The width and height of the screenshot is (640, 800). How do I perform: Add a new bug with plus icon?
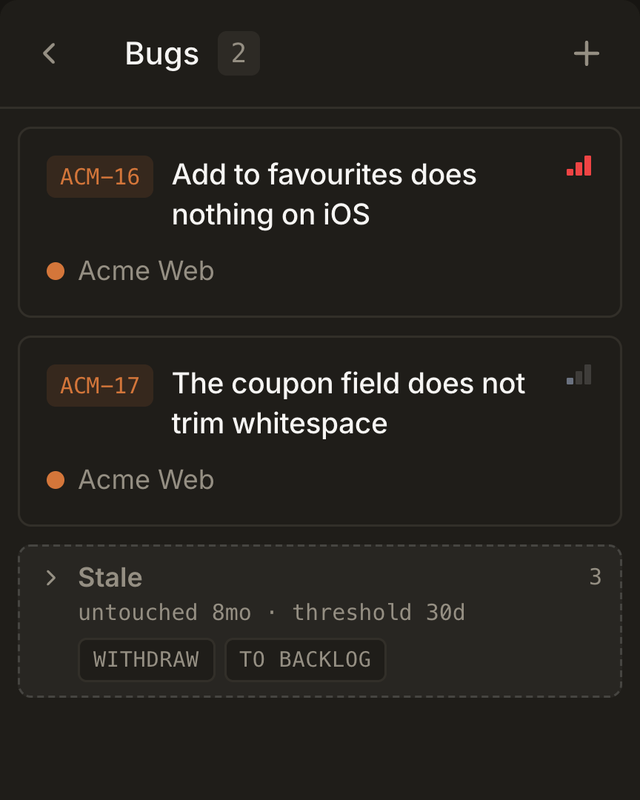(586, 54)
